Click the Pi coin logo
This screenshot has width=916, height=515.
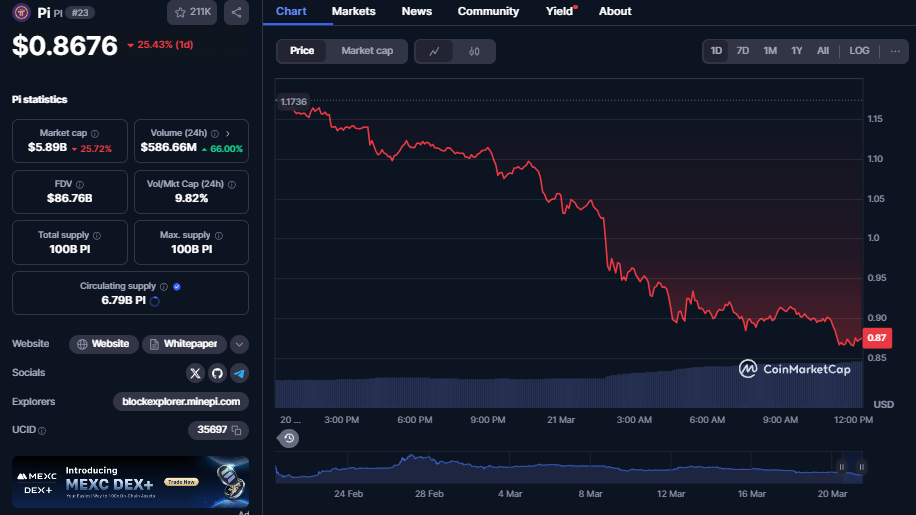[x=22, y=12]
